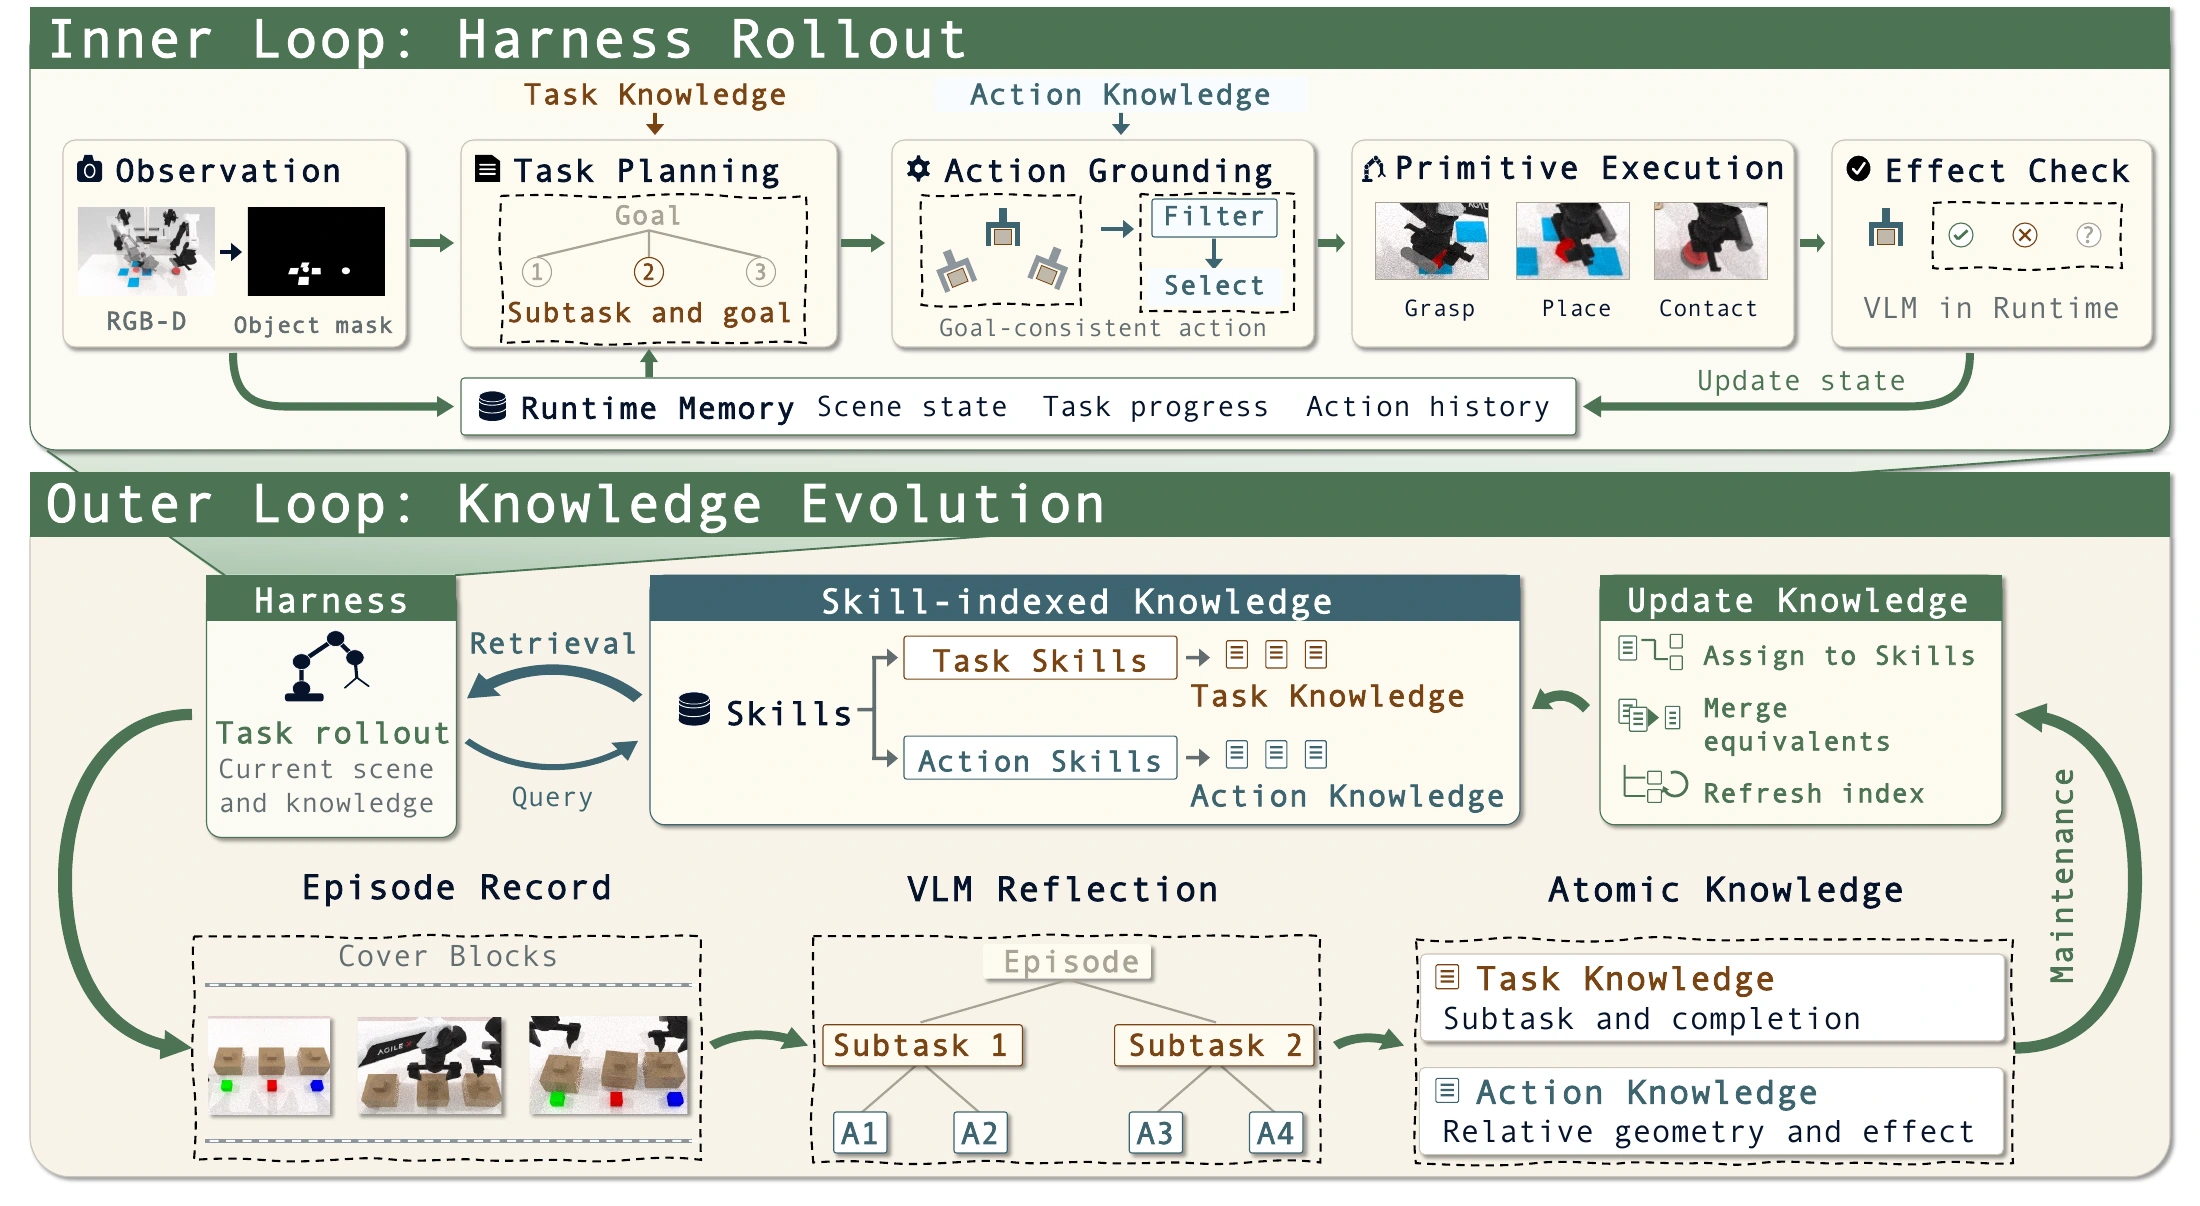The image size is (2200, 1206).
Task: Click the robot arm icon beside Primitive Execution
Action: click(x=1374, y=168)
